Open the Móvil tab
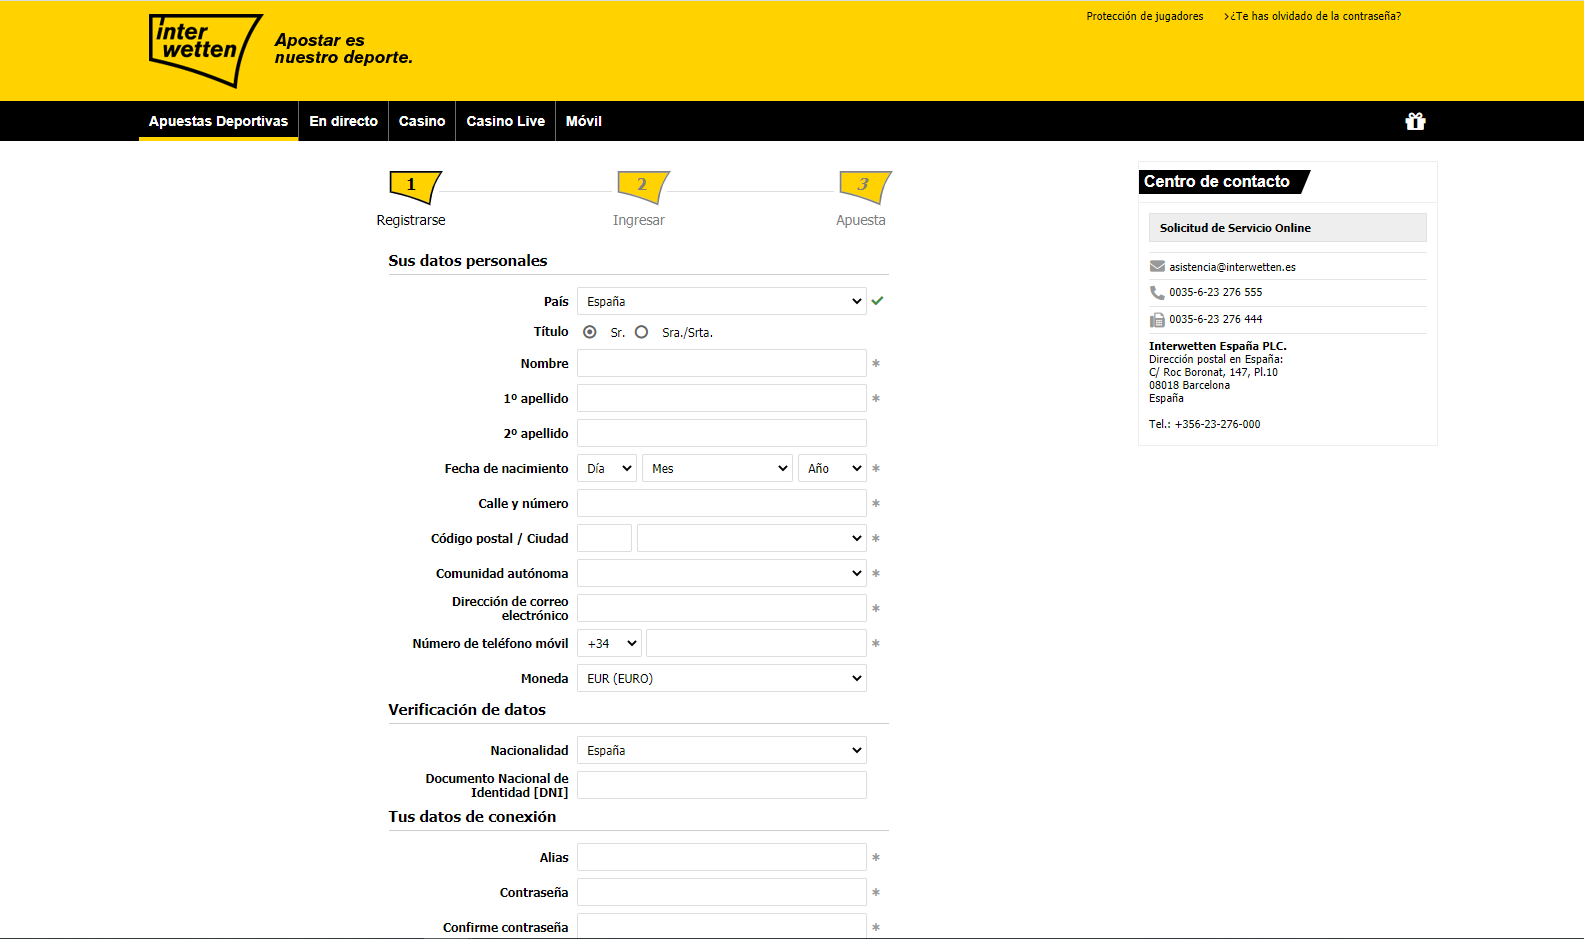 tap(583, 121)
